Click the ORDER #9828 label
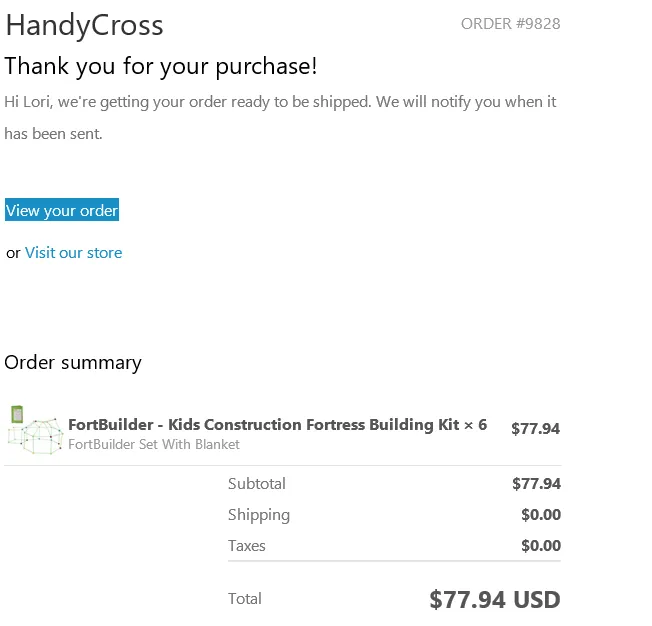The height and width of the screenshot is (626, 652). pos(511,24)
